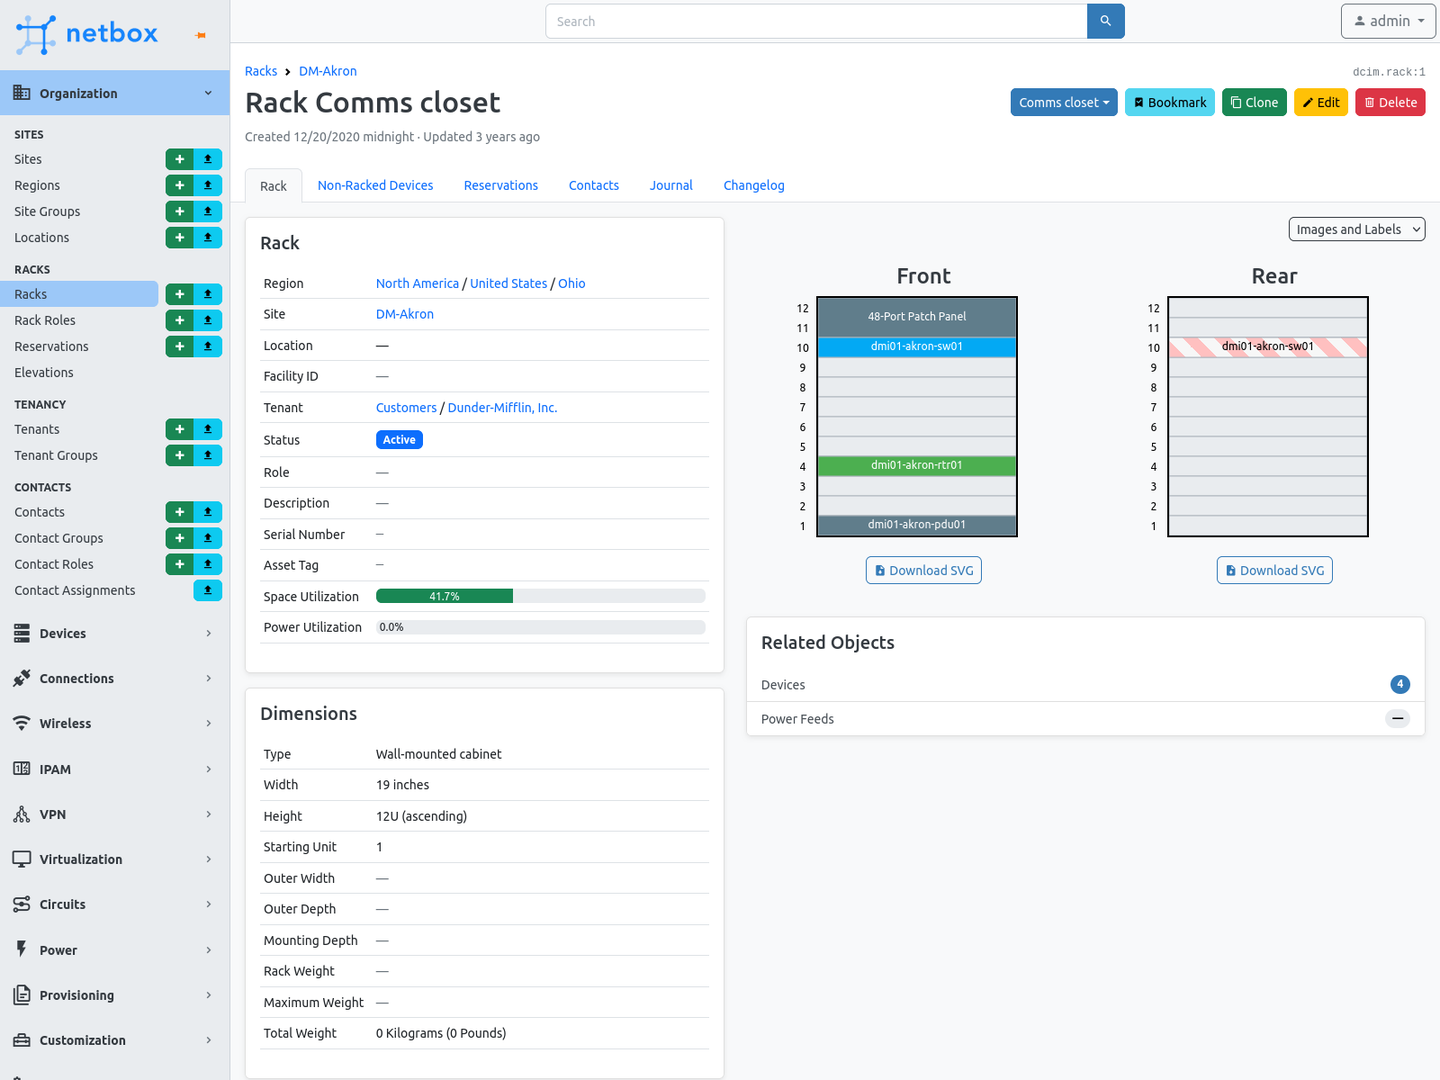Open the Comms closet dropdown button

(1064, 102)
